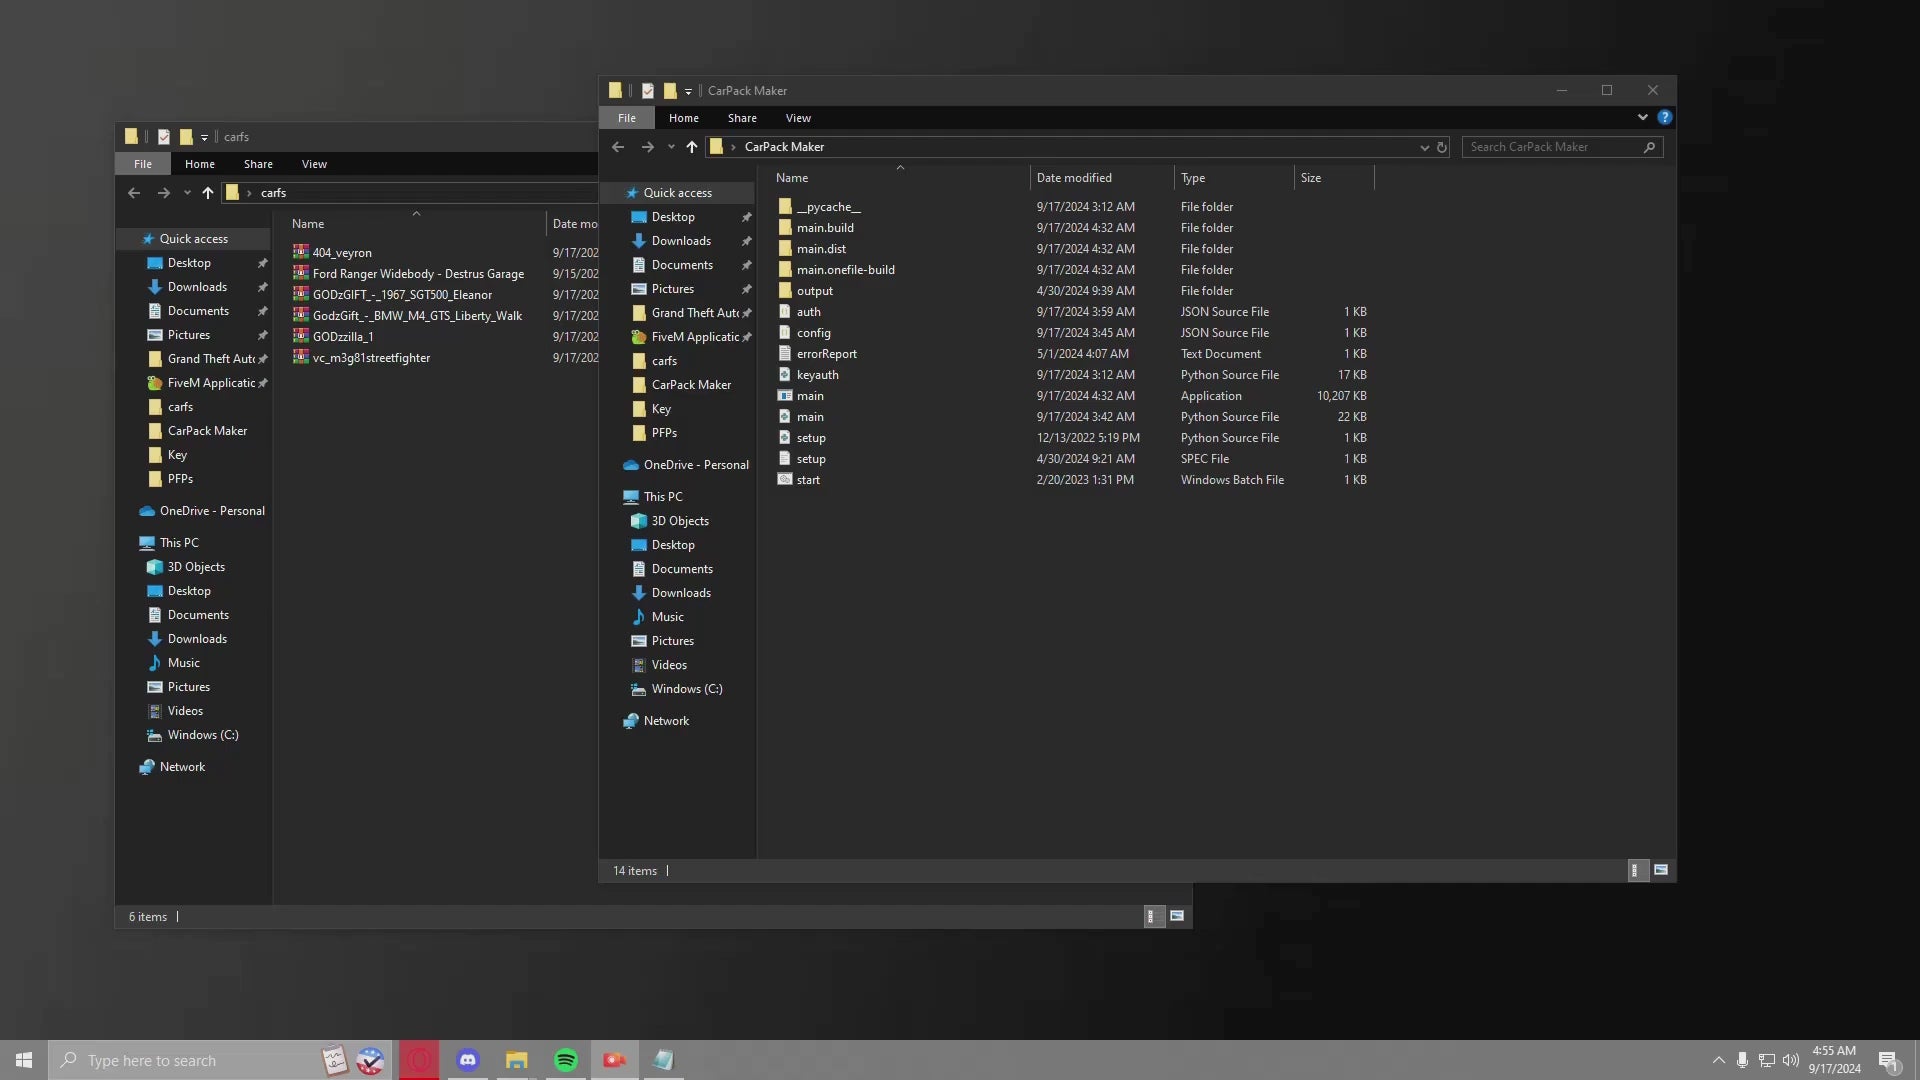Switch to large icons view in CarPack Maker

click(1661, 871)
